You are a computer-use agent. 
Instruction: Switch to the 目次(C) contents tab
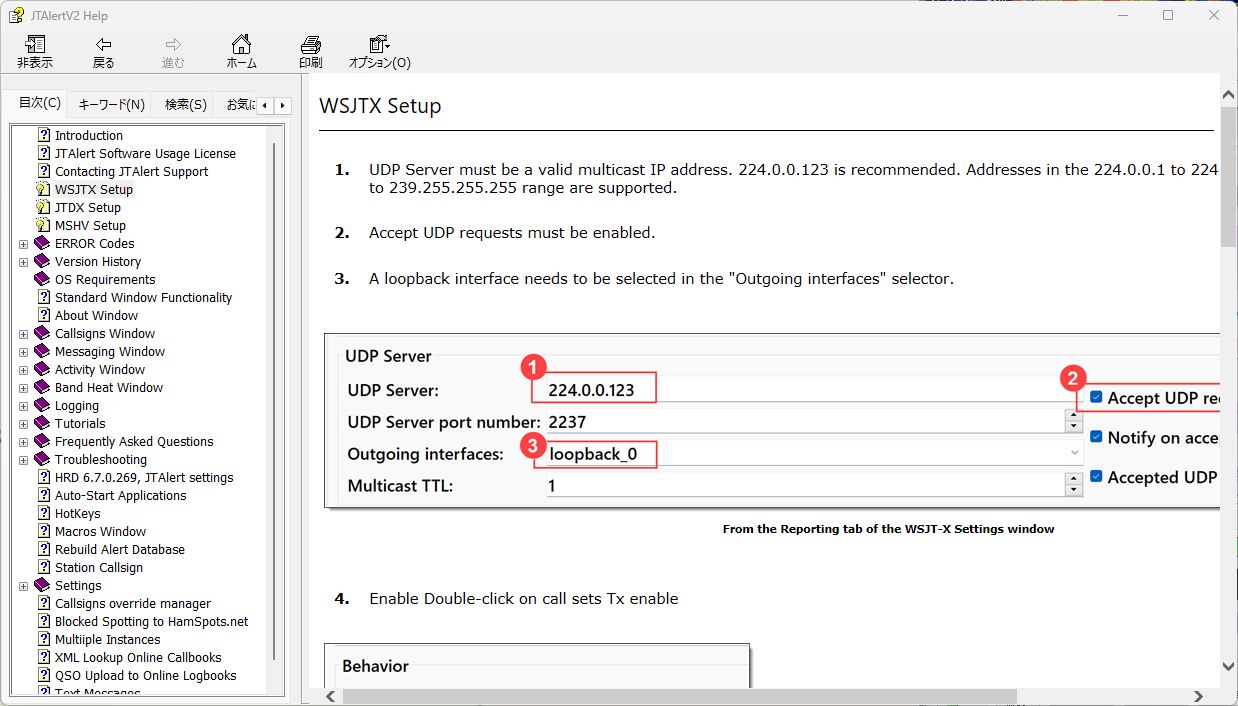[40, 103]
